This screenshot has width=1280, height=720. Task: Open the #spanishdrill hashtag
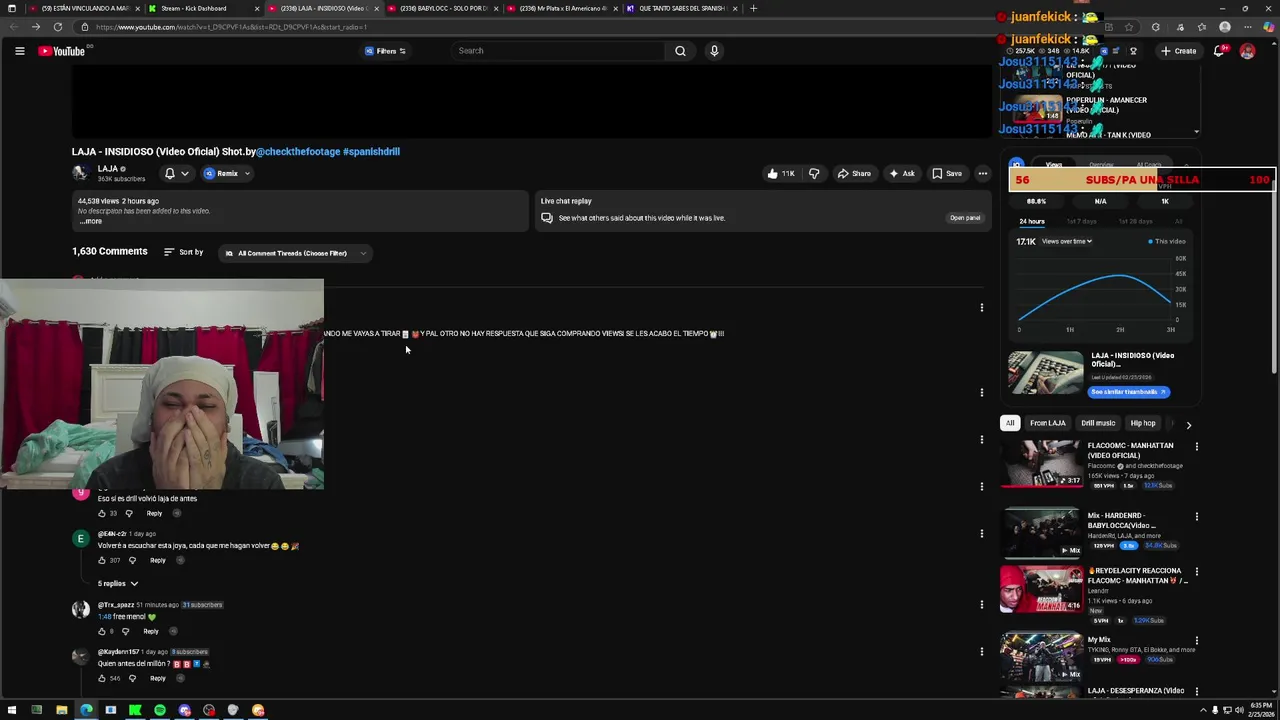371,152
